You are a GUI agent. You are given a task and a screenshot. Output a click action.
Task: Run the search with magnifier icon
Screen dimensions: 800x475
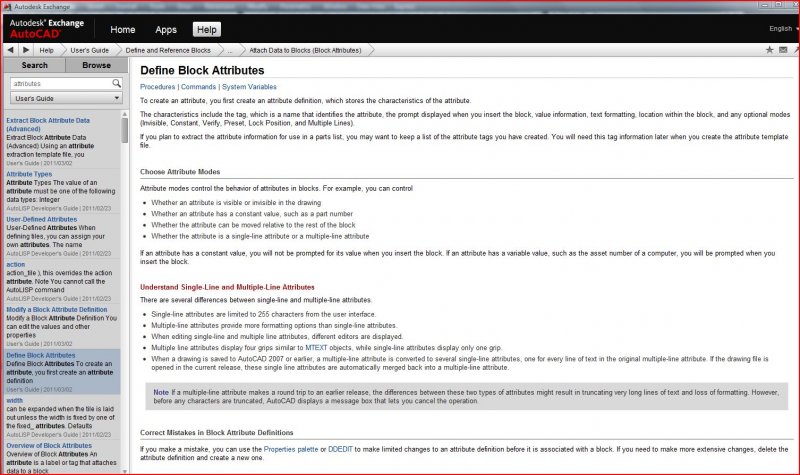click(x=116, y=83)
